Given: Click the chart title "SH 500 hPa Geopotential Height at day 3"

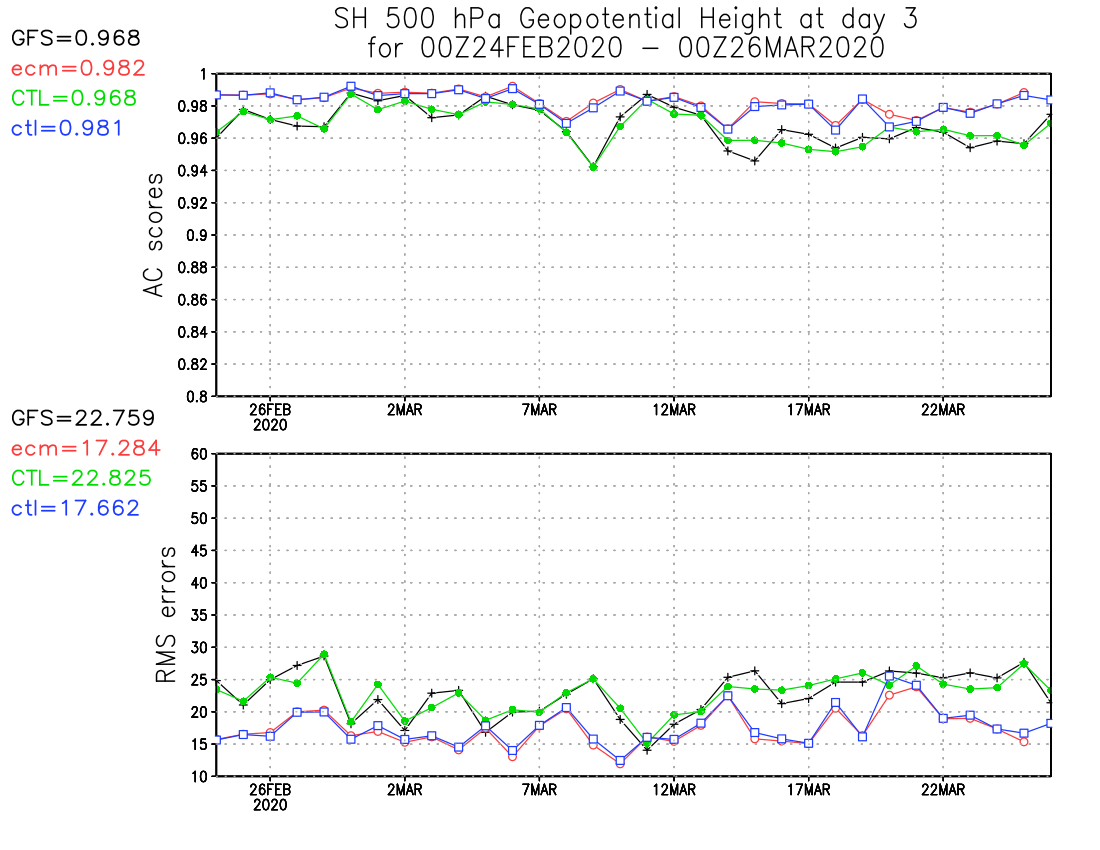Looking at the screenshot, I should click(626, 19).
